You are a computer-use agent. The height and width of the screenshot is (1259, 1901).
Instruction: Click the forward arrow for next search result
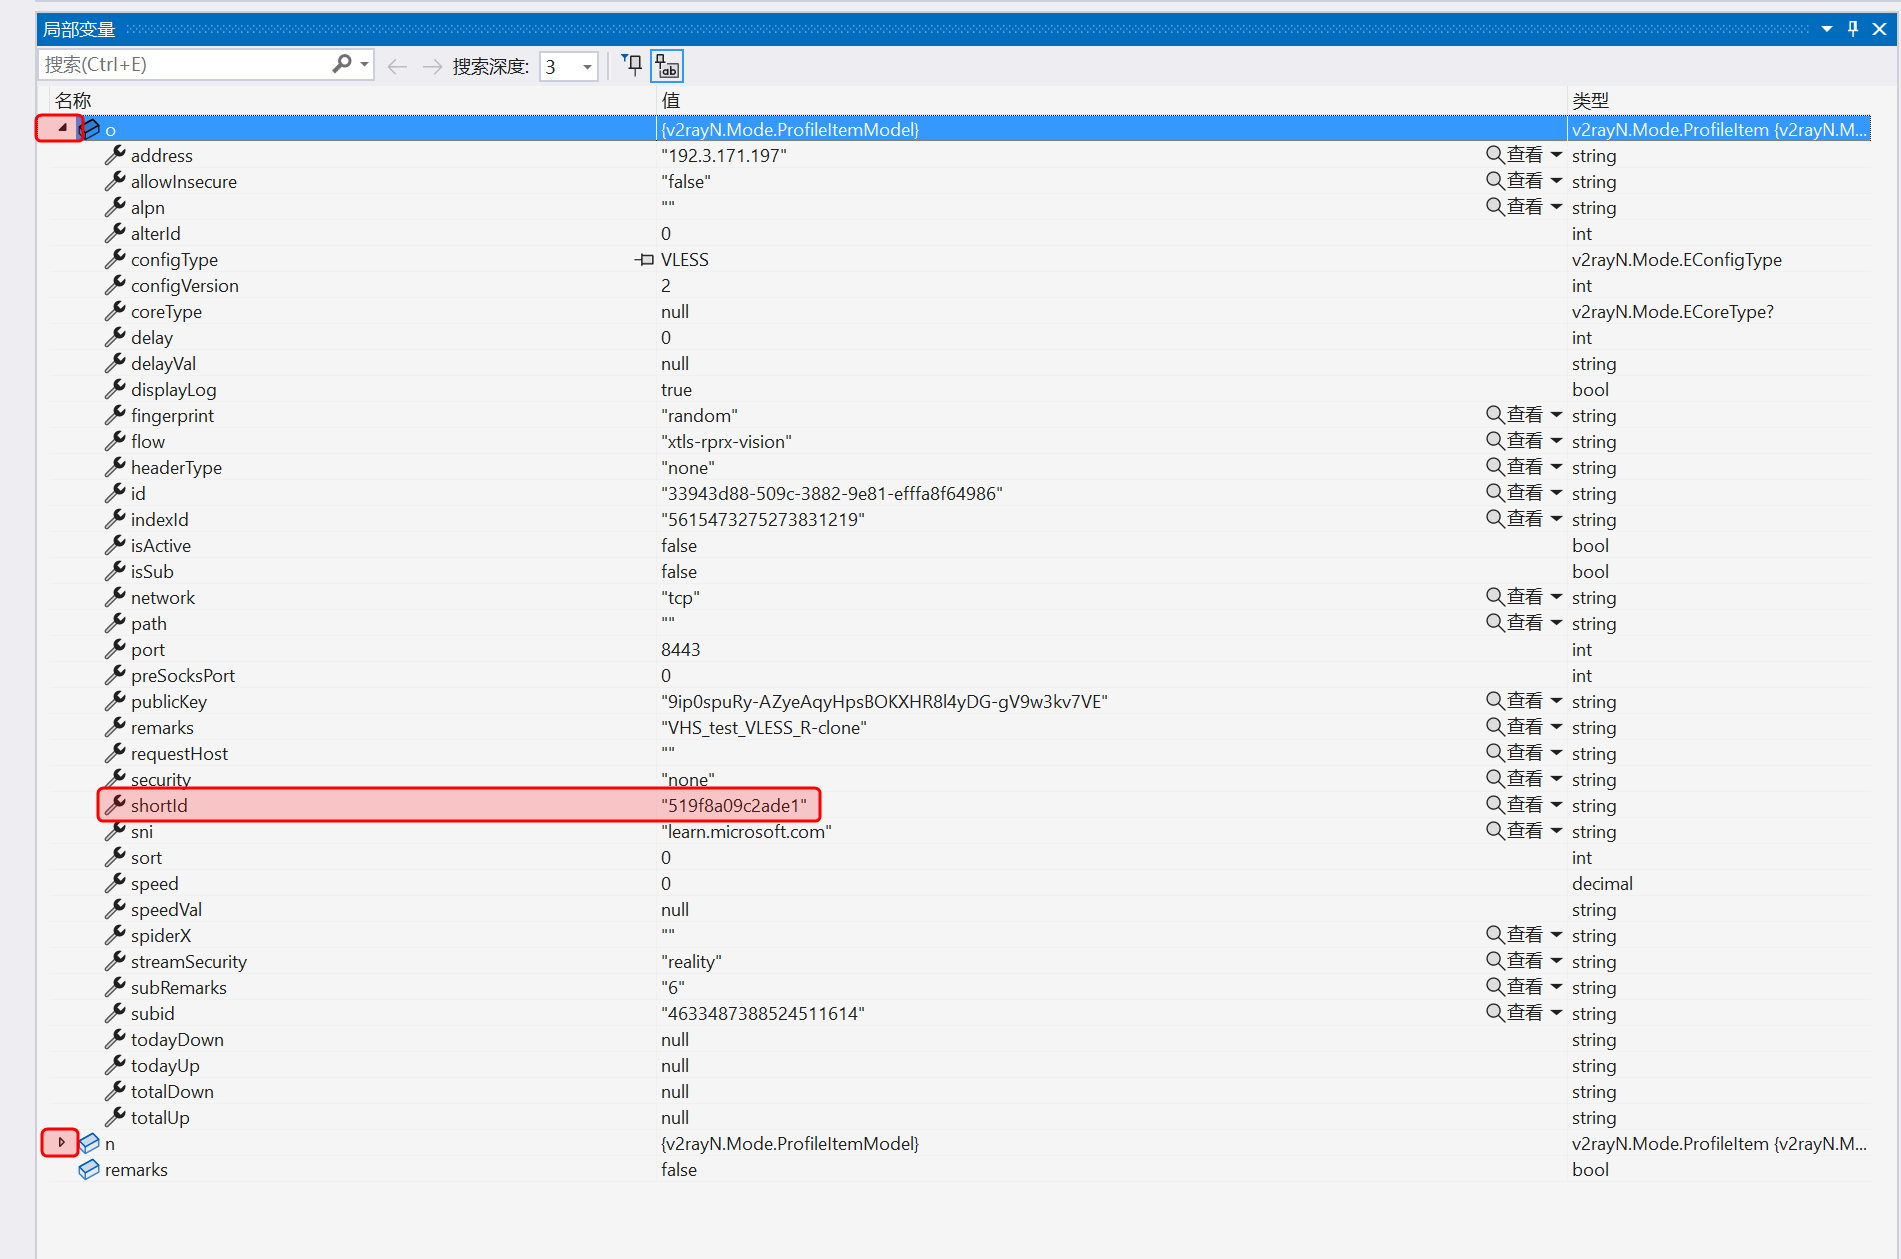(x=432, y=66)
